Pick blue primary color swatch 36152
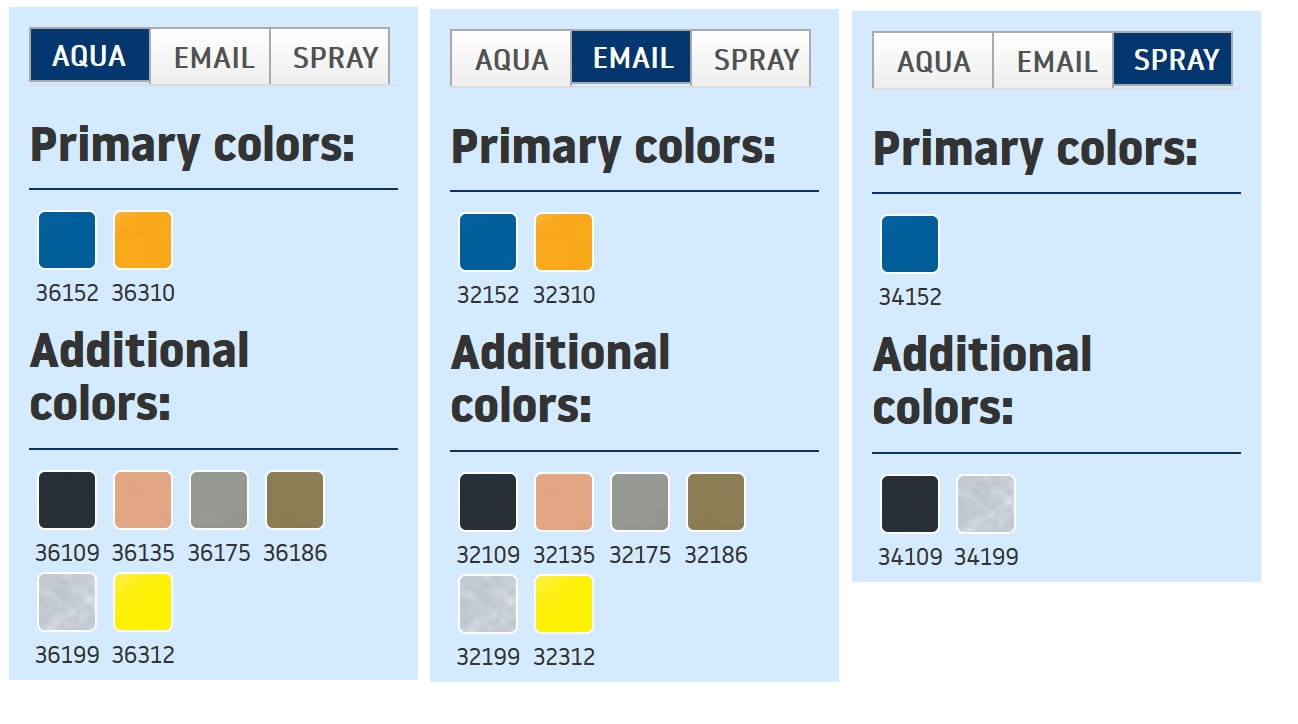The width and height of the screenshot is (1298, 724). (67, 240)
